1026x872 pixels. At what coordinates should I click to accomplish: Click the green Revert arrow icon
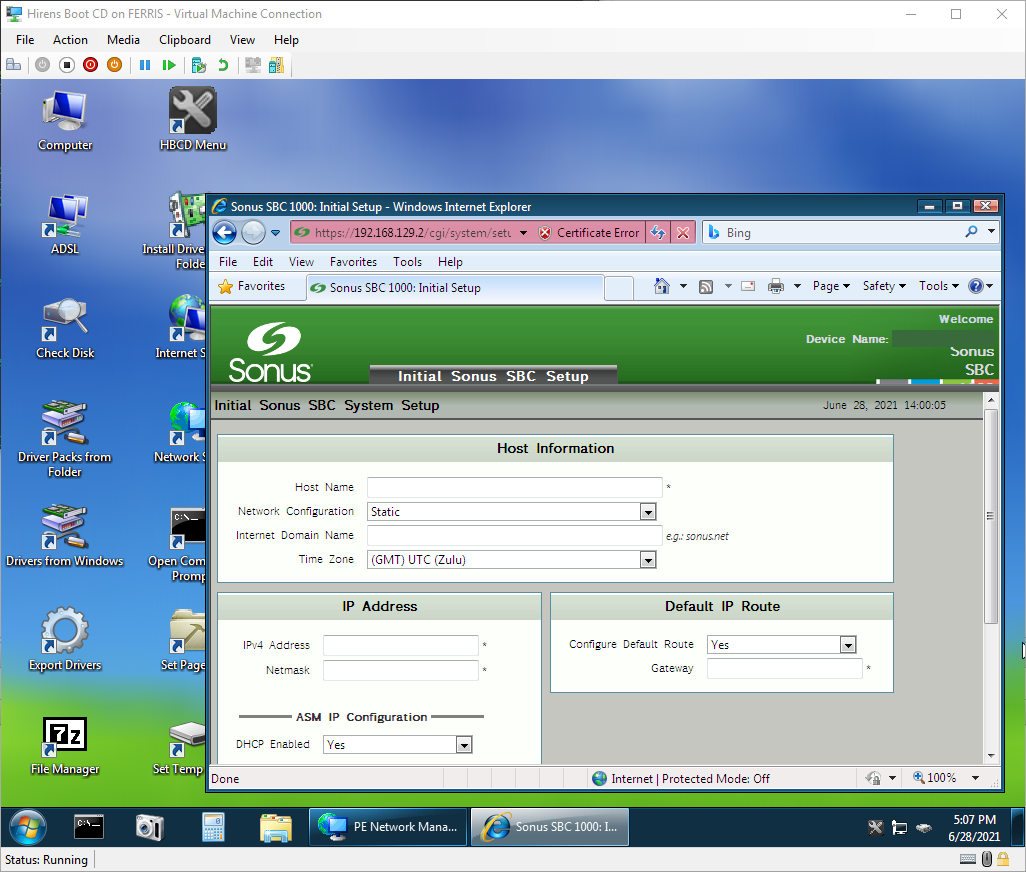click(x=223, y=65)
